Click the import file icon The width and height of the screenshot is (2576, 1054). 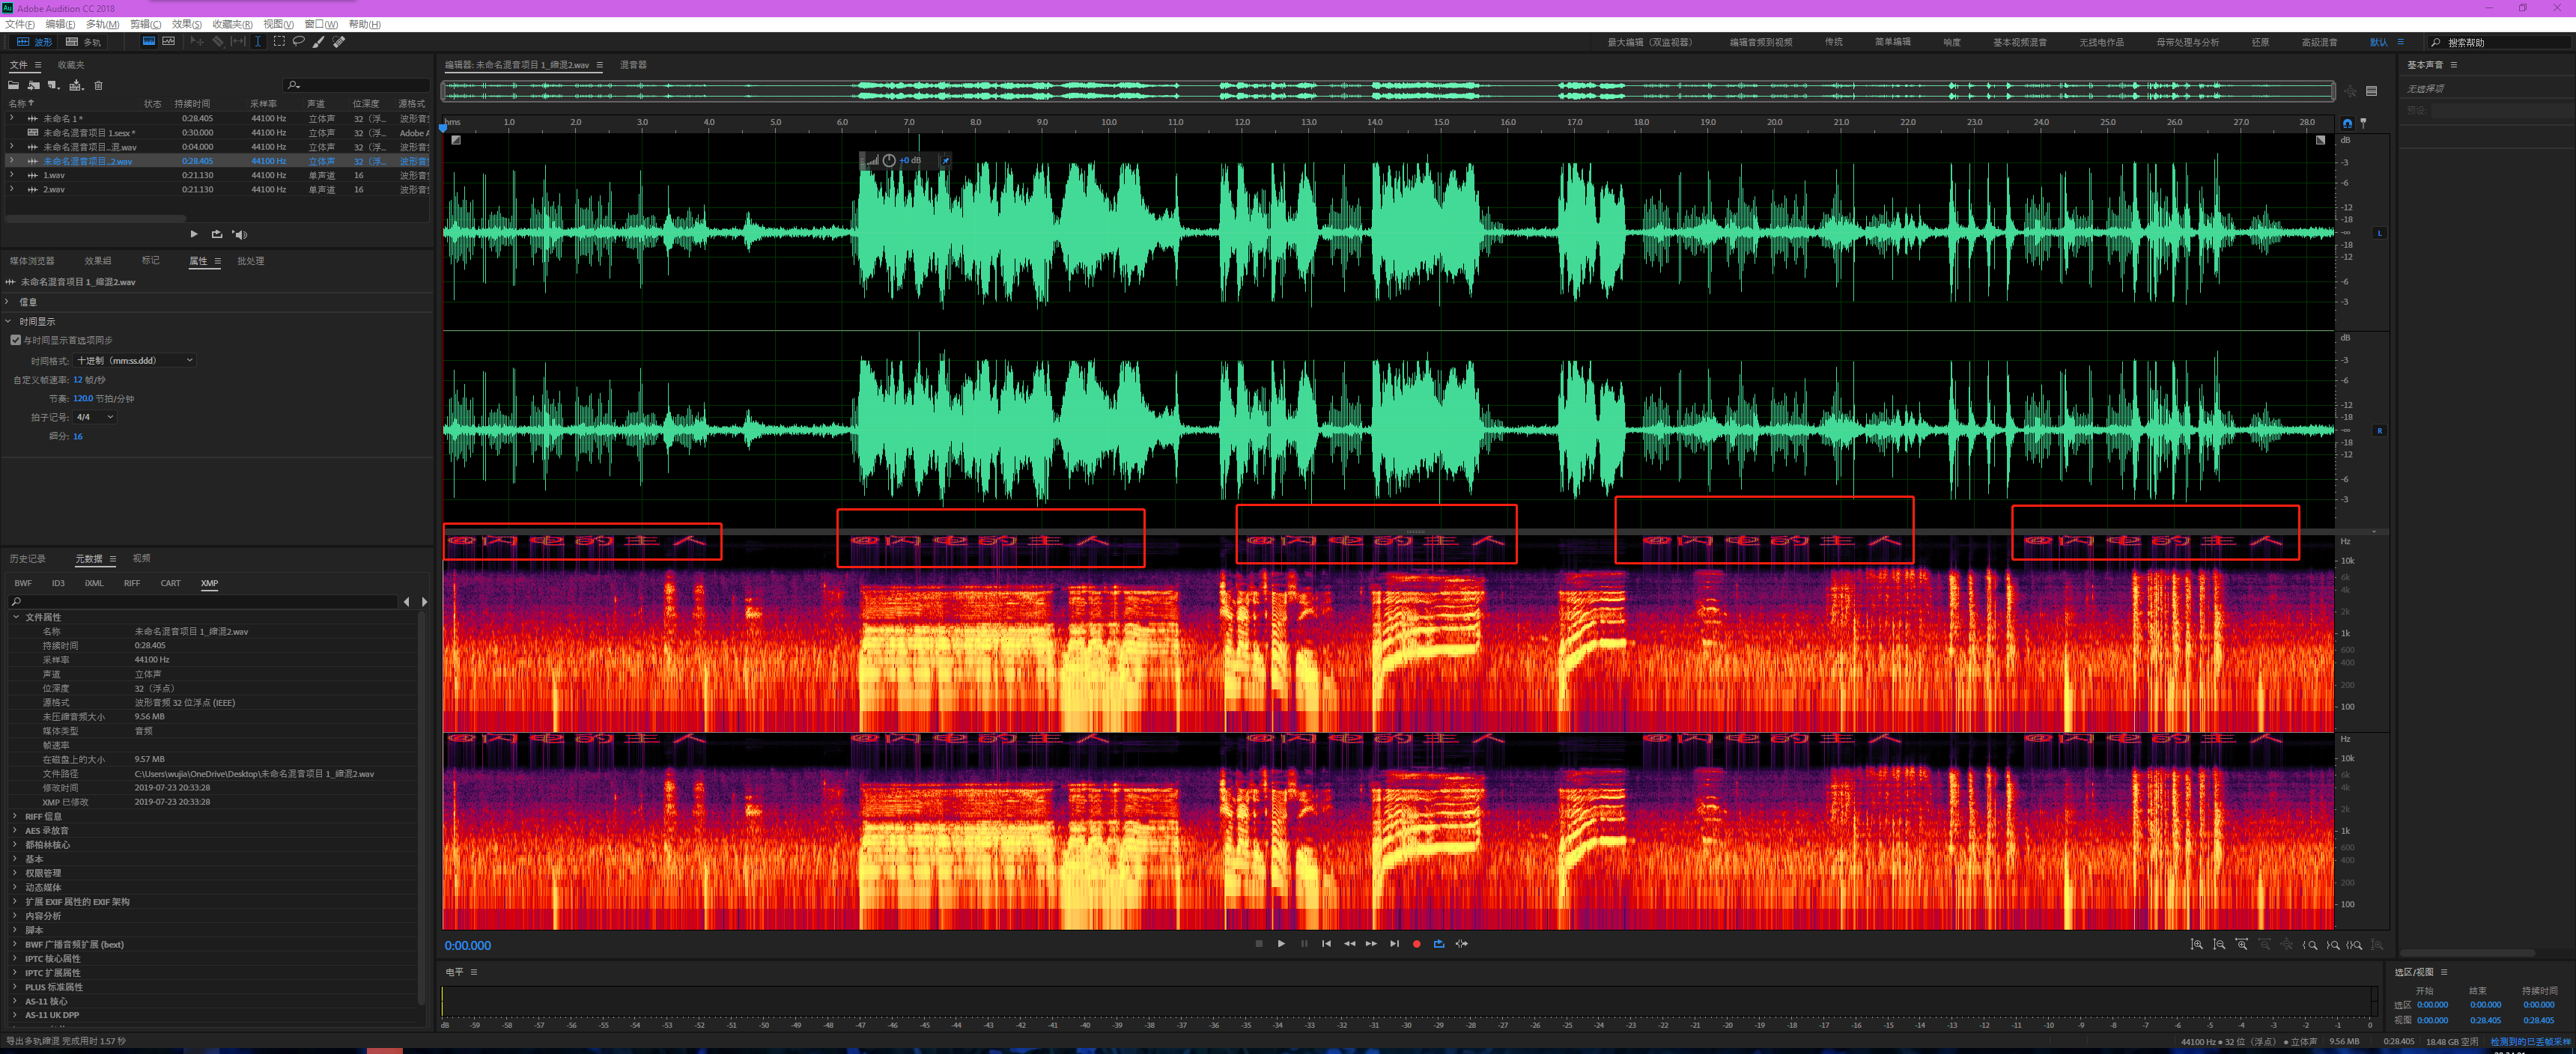pyautogui.click(x=34, y=85)
